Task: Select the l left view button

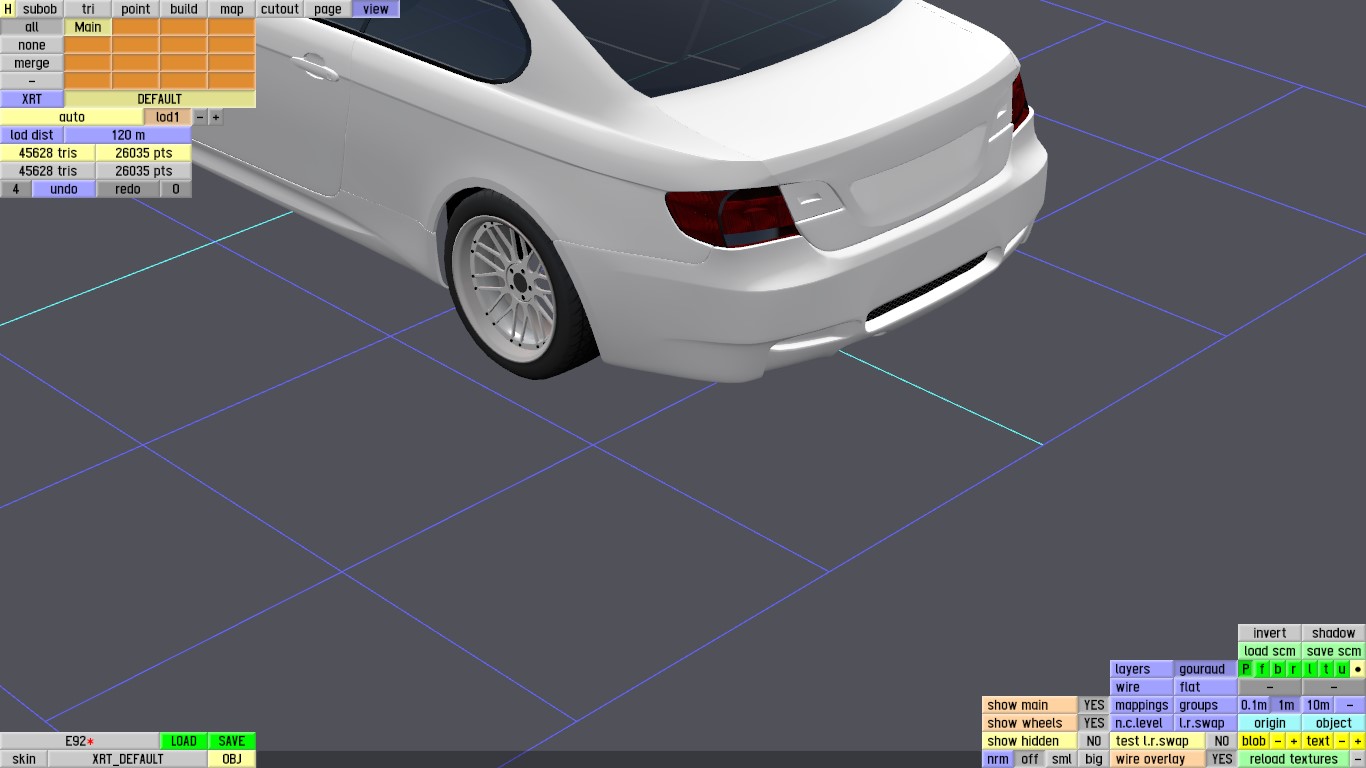Action: click(x=1310, y=669)
